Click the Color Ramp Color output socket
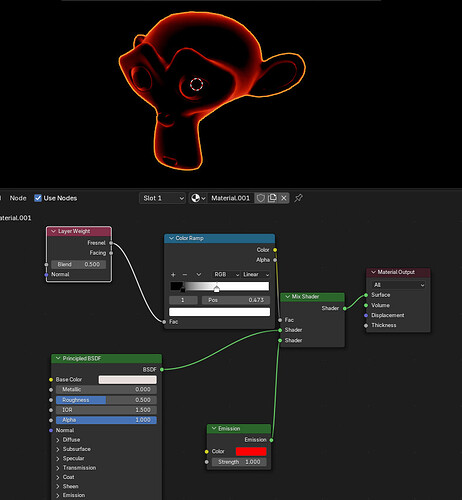The image size is (462, 500). (x=275, y=250)
